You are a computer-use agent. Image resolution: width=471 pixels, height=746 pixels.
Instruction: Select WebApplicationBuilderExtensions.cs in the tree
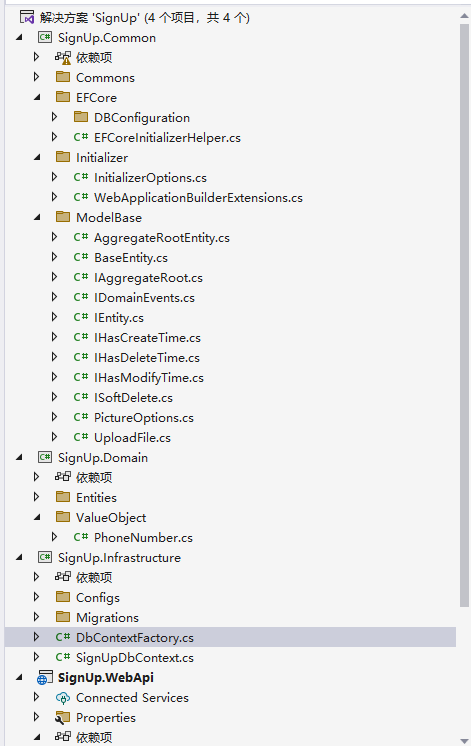(198, 198)
